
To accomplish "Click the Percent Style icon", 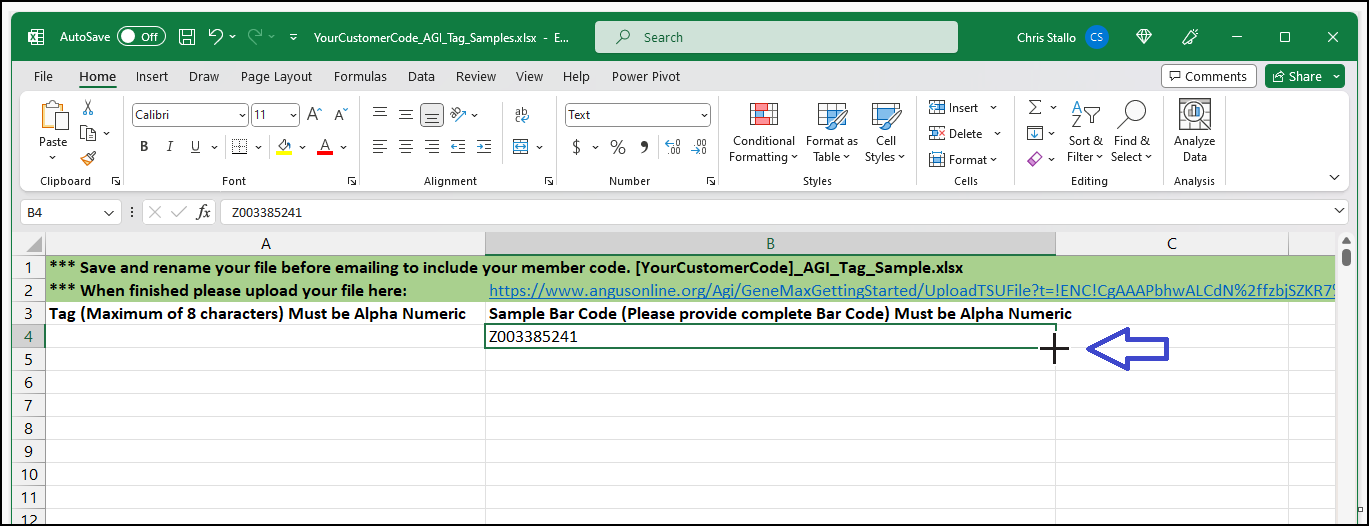I will pyautogui.click(x=618, y=147).
